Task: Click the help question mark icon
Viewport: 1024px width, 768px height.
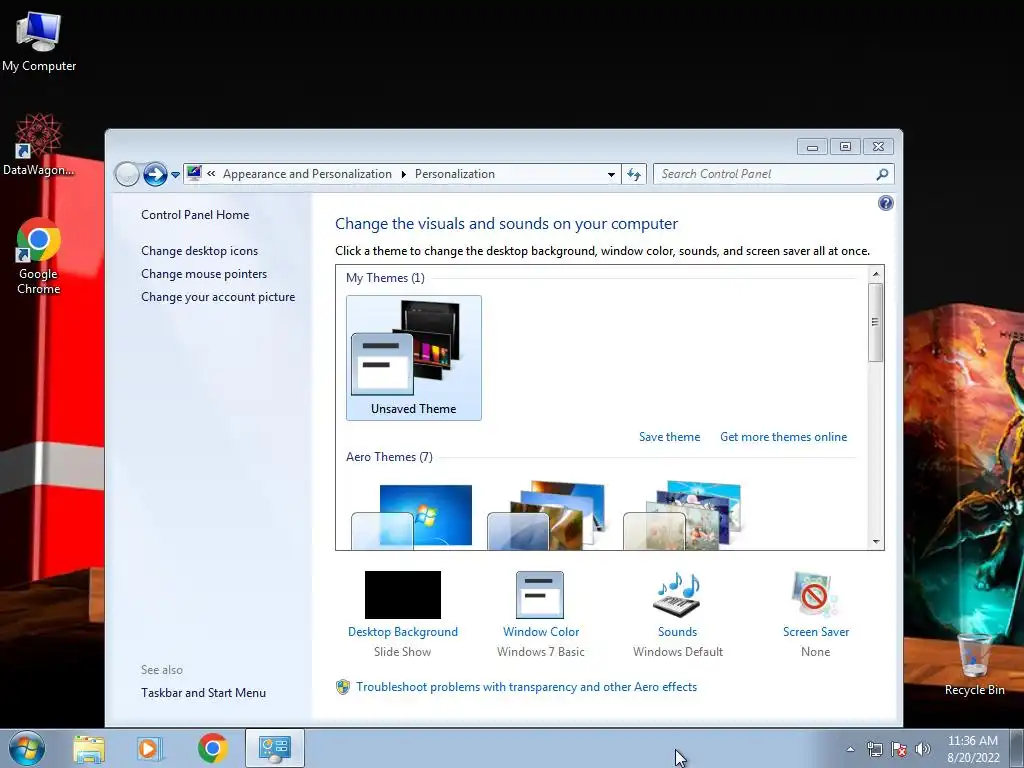Action: click(886, 203)
